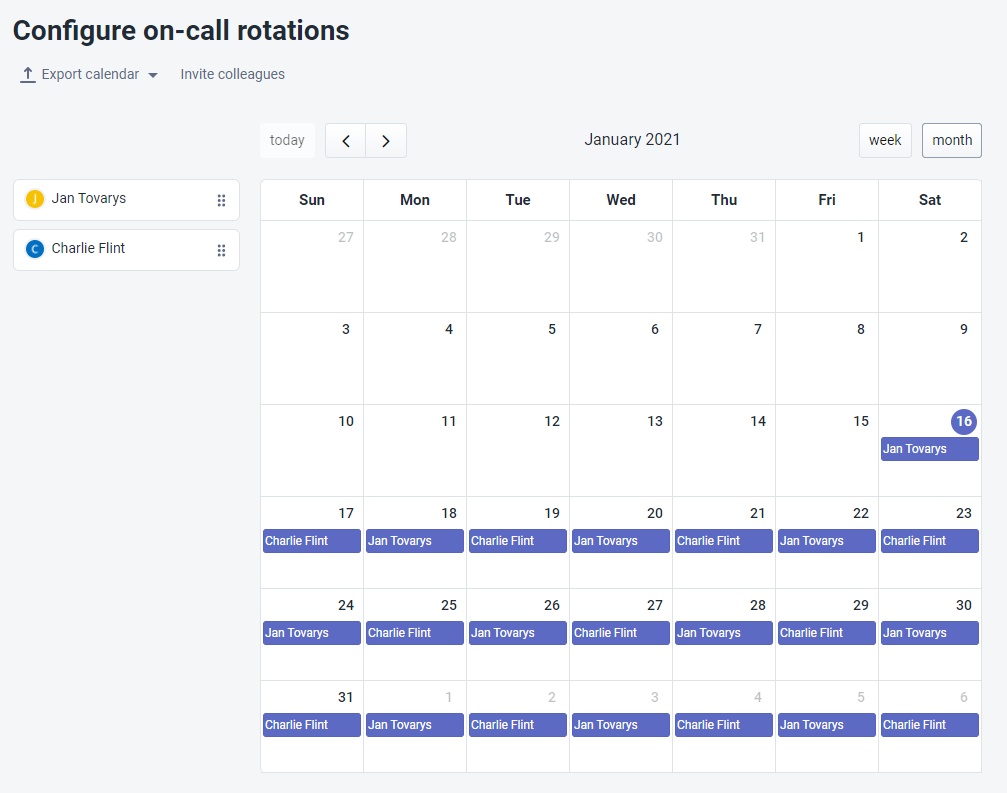Click Jan Tovarys yellow avatar icon
This screenshot has height=793, width=1007.
[x=35, y=199]
